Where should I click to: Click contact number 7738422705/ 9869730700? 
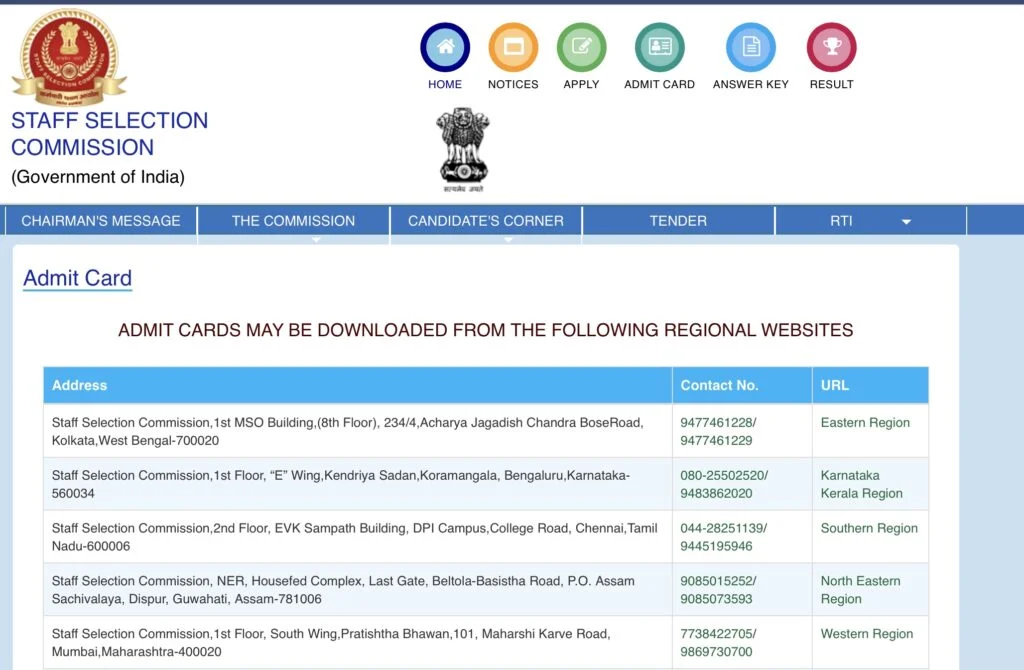[718, 643]
